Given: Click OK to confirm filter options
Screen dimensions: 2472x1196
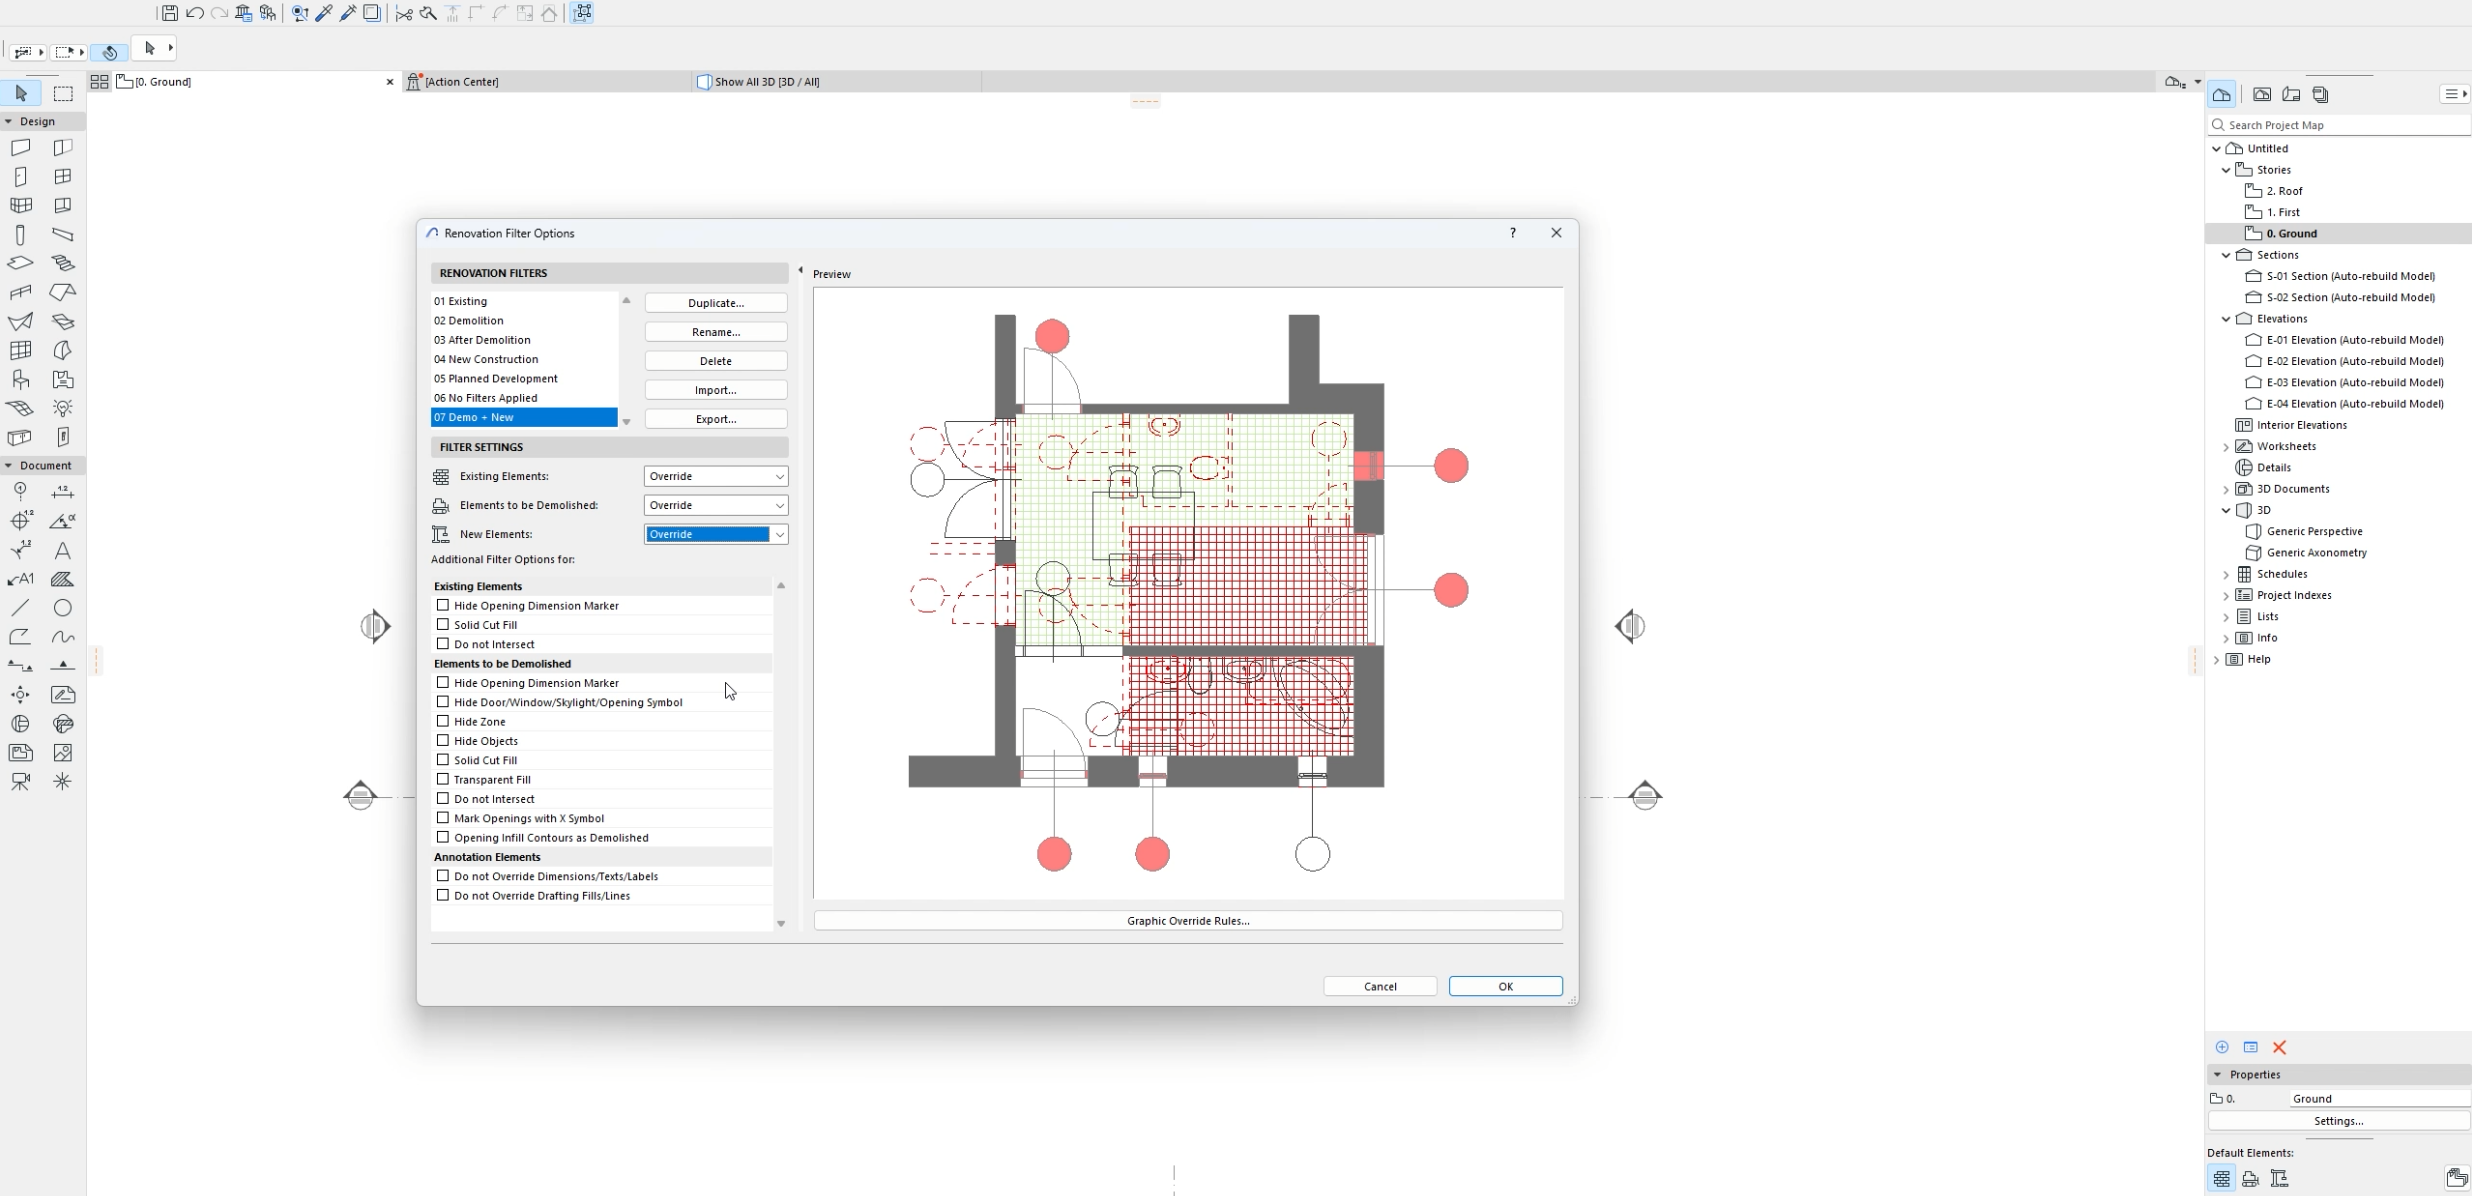Looking at the screenshot, I should 1505,986.
